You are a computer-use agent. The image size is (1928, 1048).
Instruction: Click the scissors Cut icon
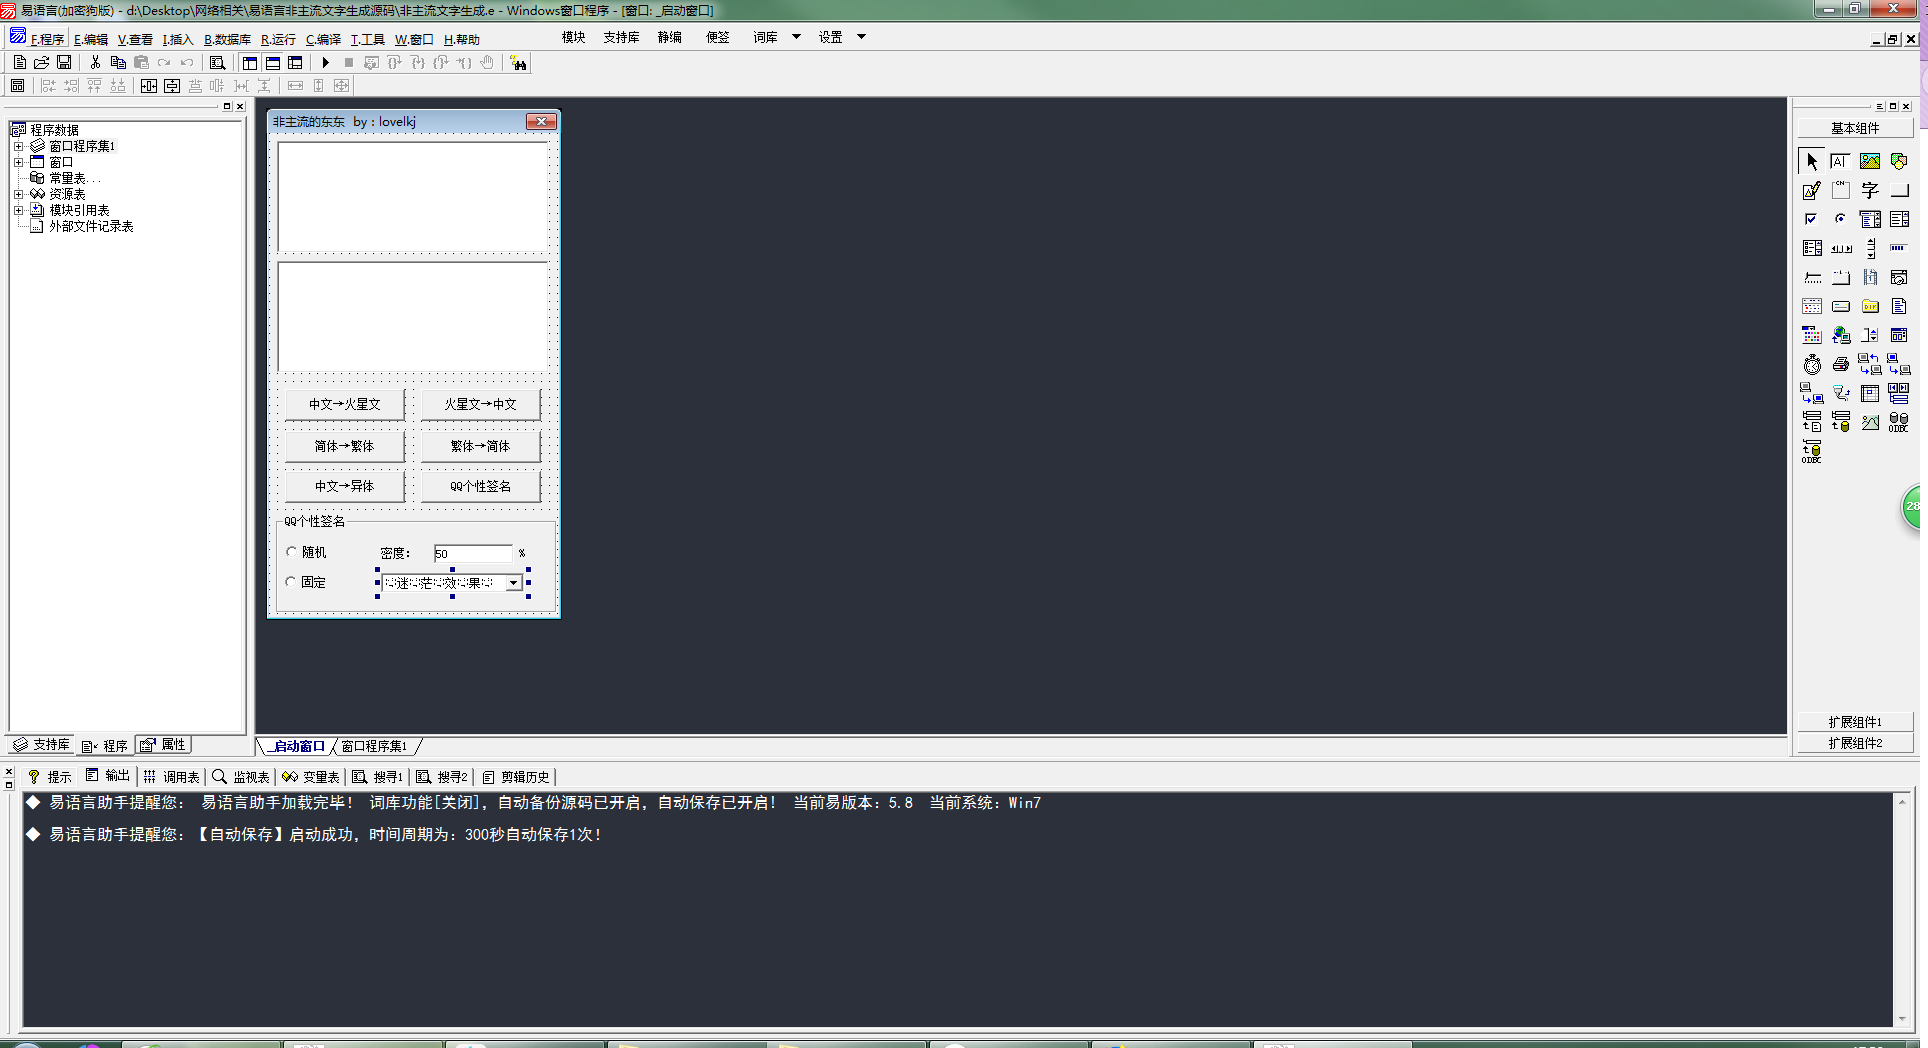(x=95, y=63)
